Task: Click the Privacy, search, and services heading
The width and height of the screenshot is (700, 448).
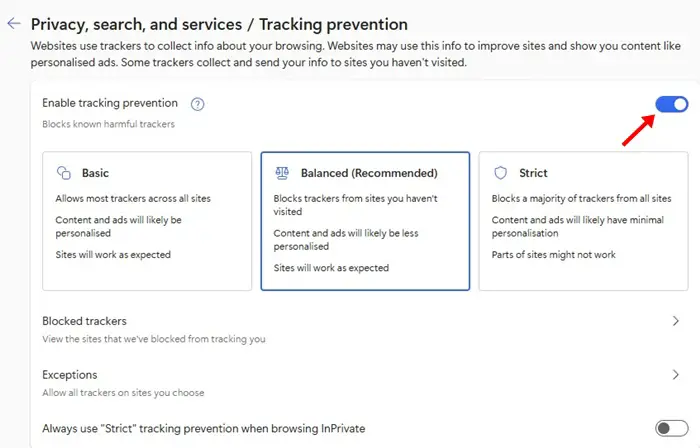Action: [136, 25]
